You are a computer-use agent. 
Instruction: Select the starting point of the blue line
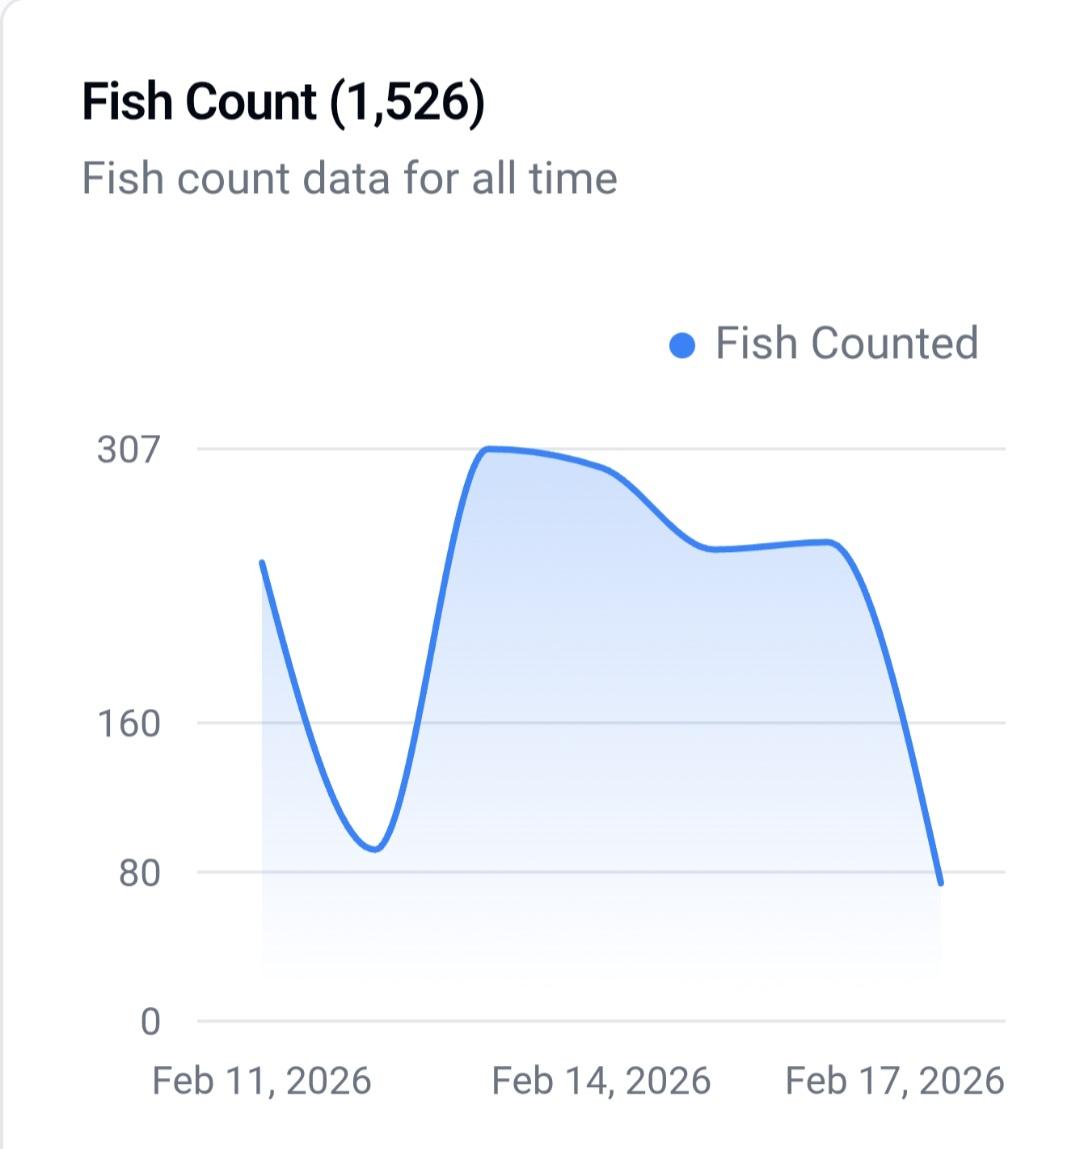[x=262, y=563]
